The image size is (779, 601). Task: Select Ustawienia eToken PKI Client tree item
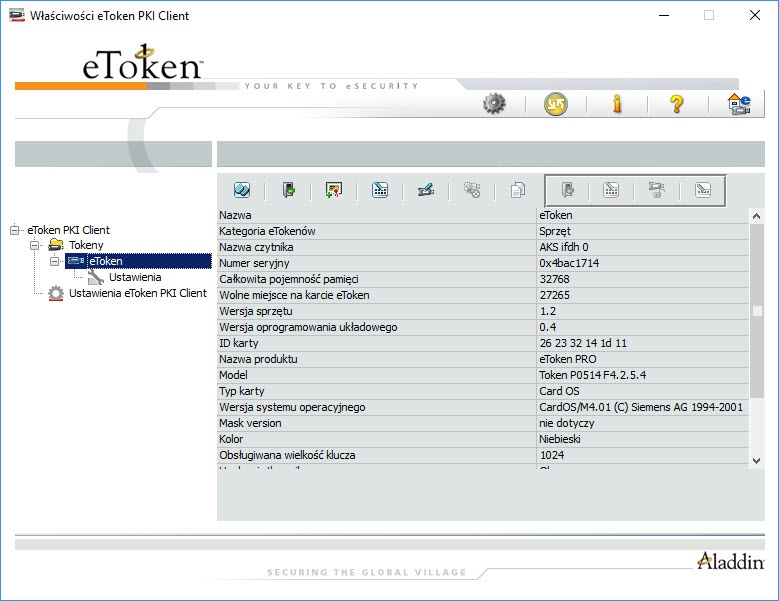pyautogui.click(x=137, y=293)
